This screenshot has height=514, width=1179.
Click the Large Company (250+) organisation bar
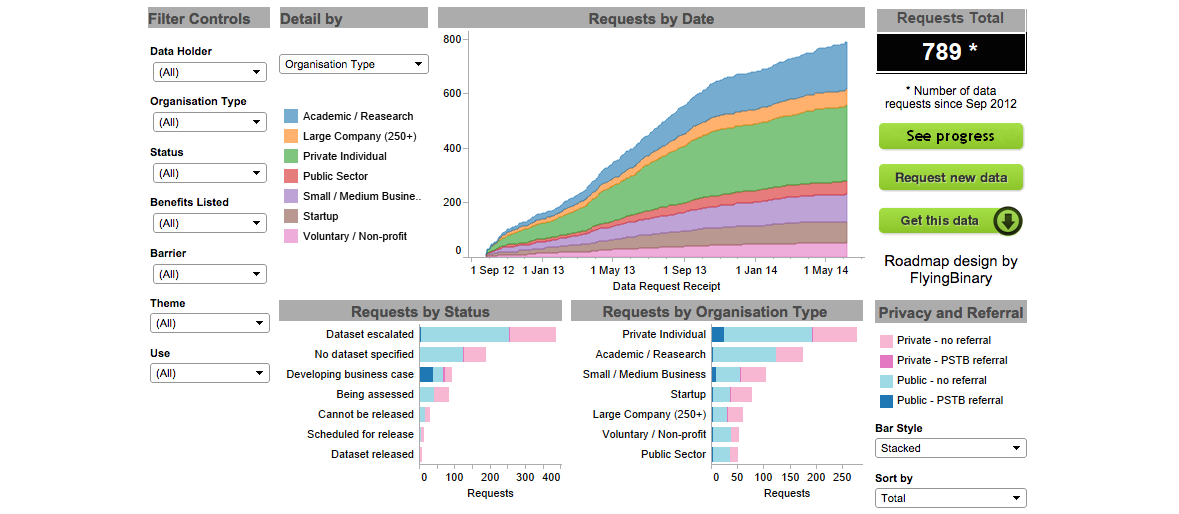pyautogui.click(x=727, y=414)
